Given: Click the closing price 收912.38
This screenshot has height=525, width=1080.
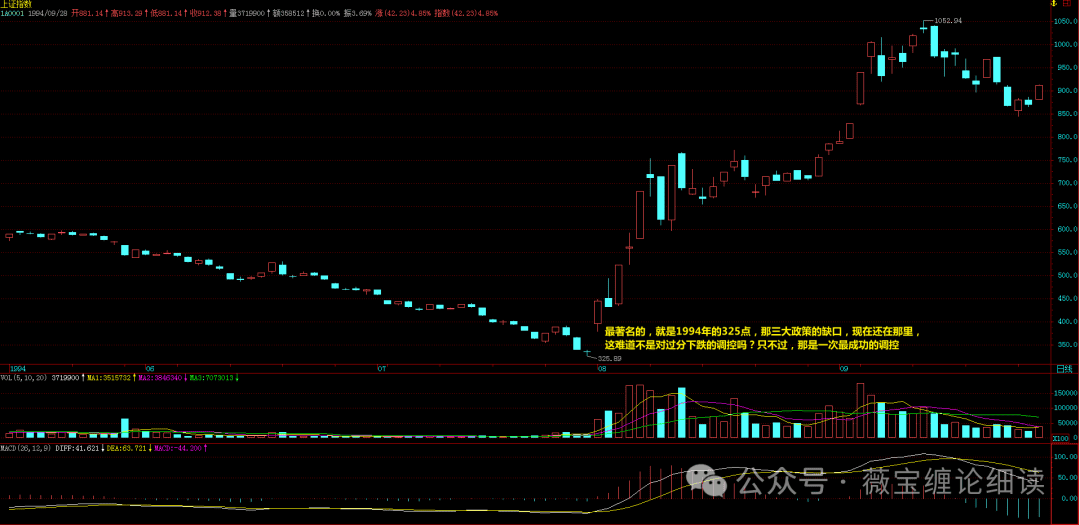Looking at the screenshot, I should pyautogui.click(x=205, y=13).
